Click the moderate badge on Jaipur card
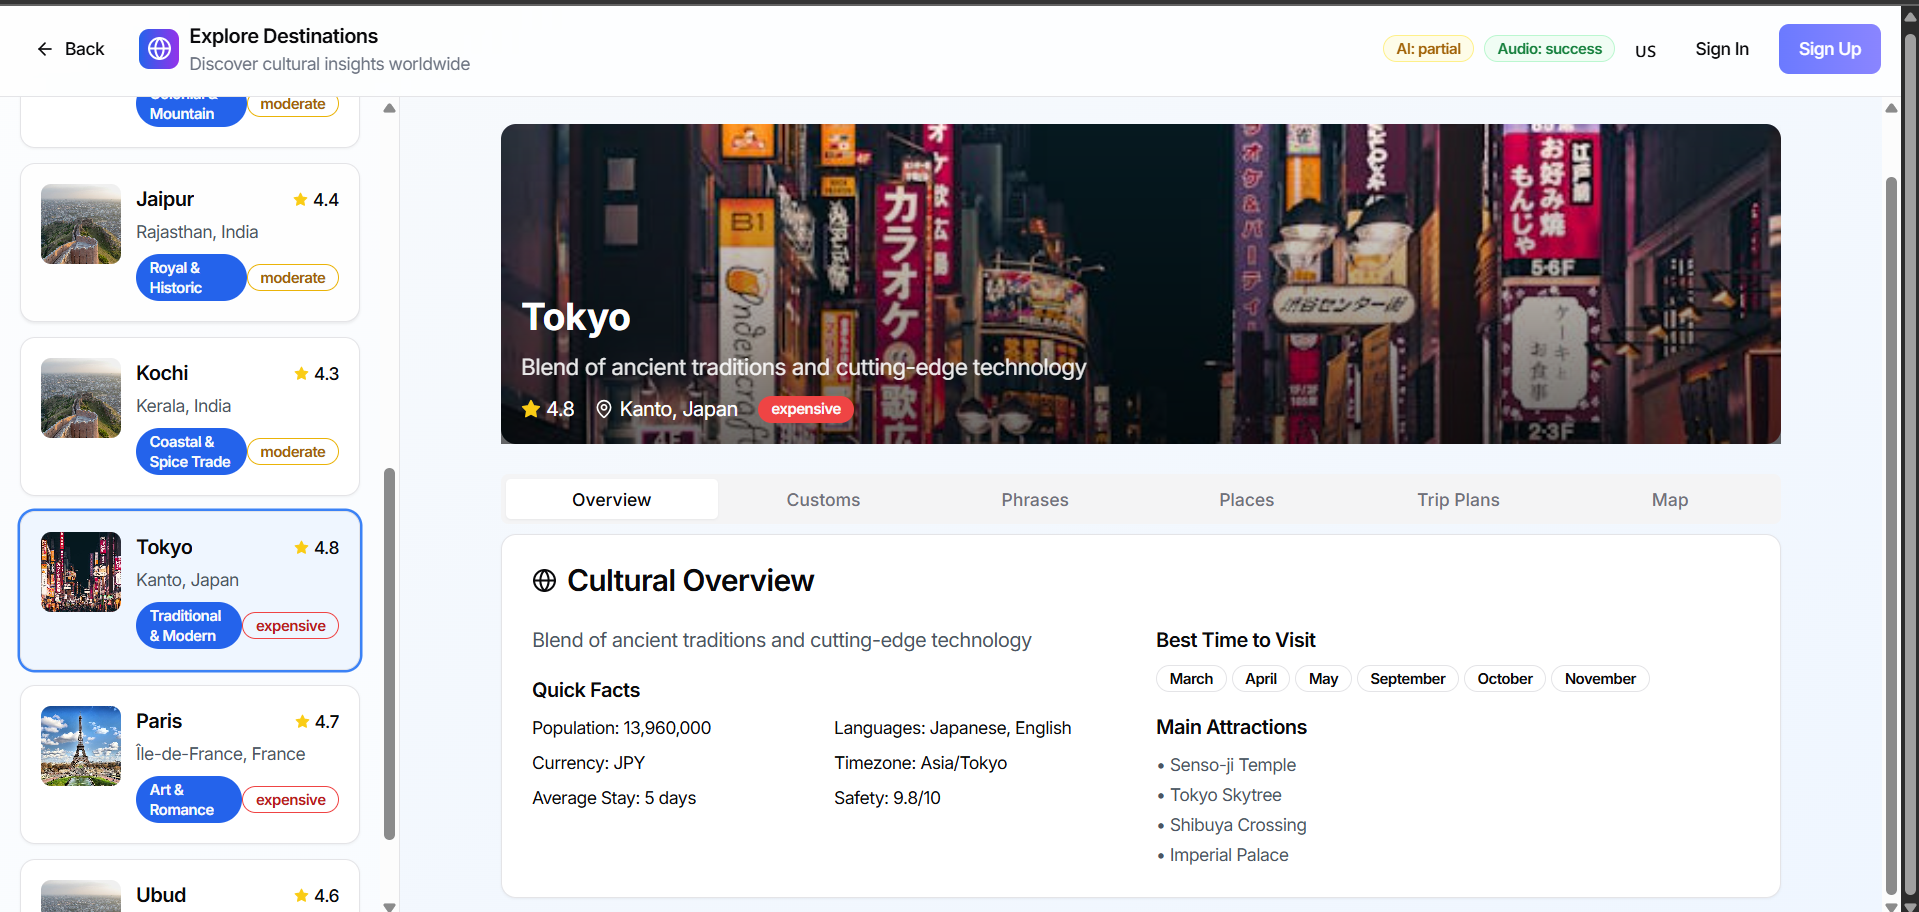 coord(293,278)
